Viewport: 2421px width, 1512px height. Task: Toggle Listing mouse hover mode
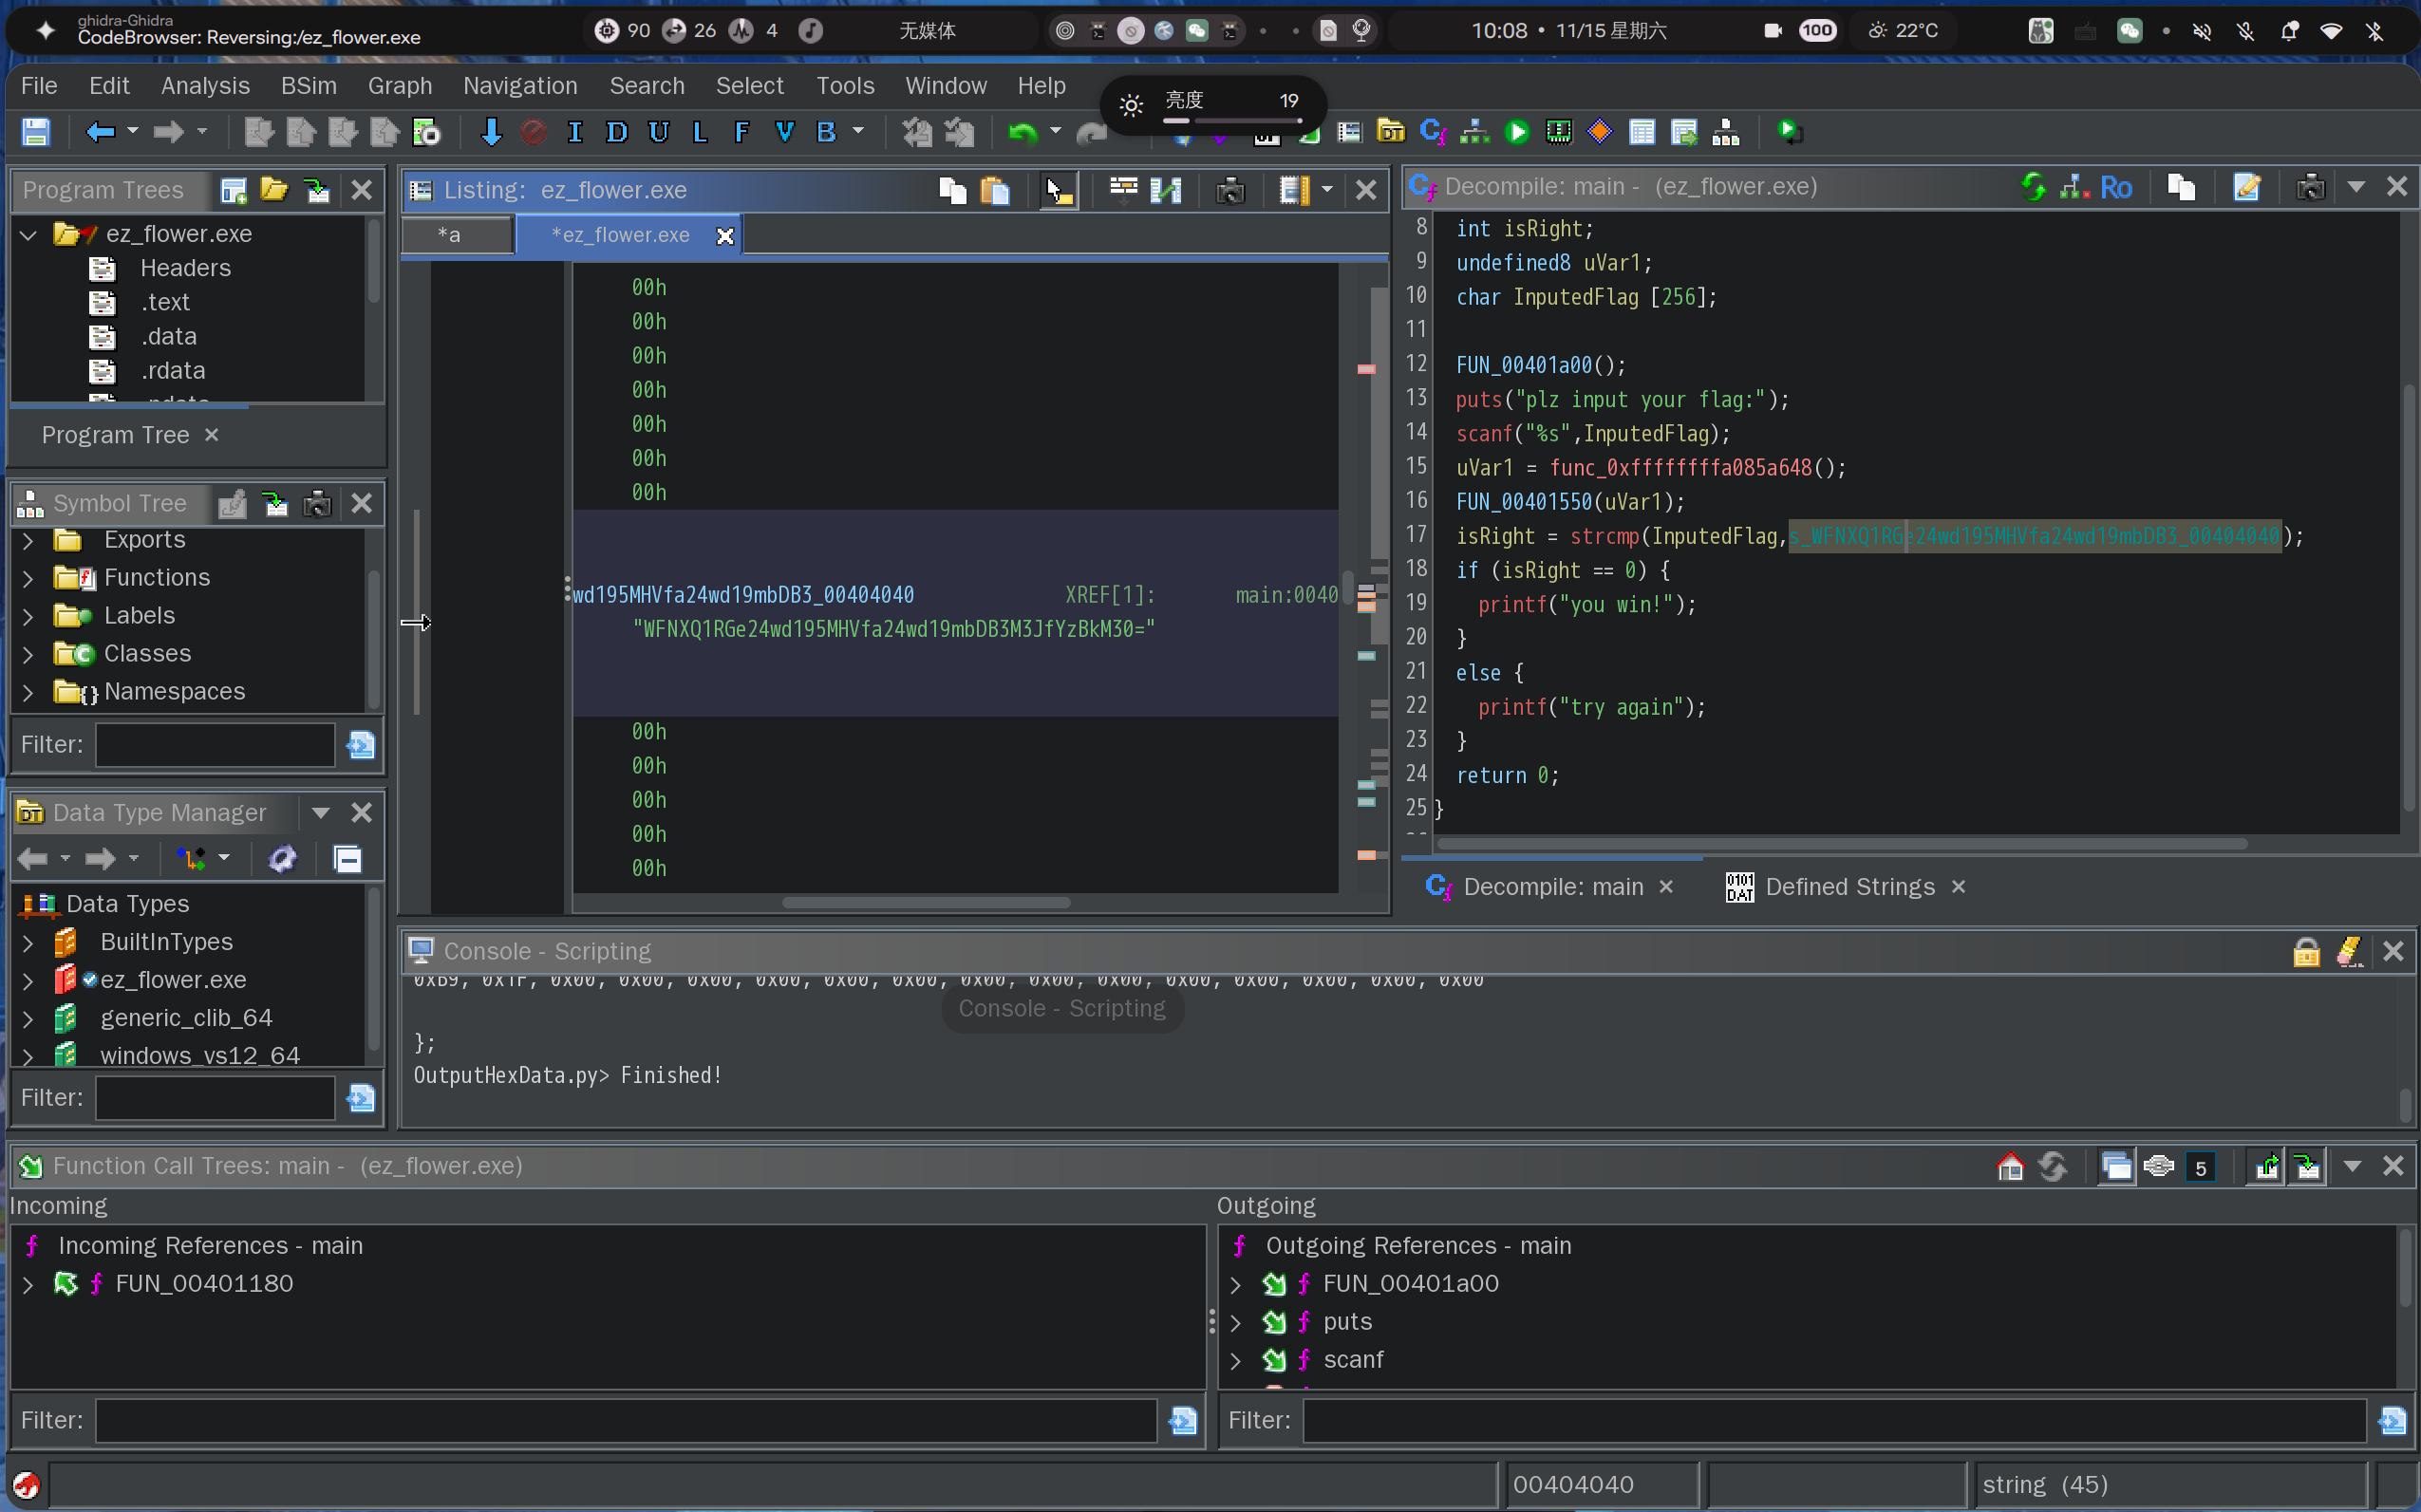click(1058, 190)
